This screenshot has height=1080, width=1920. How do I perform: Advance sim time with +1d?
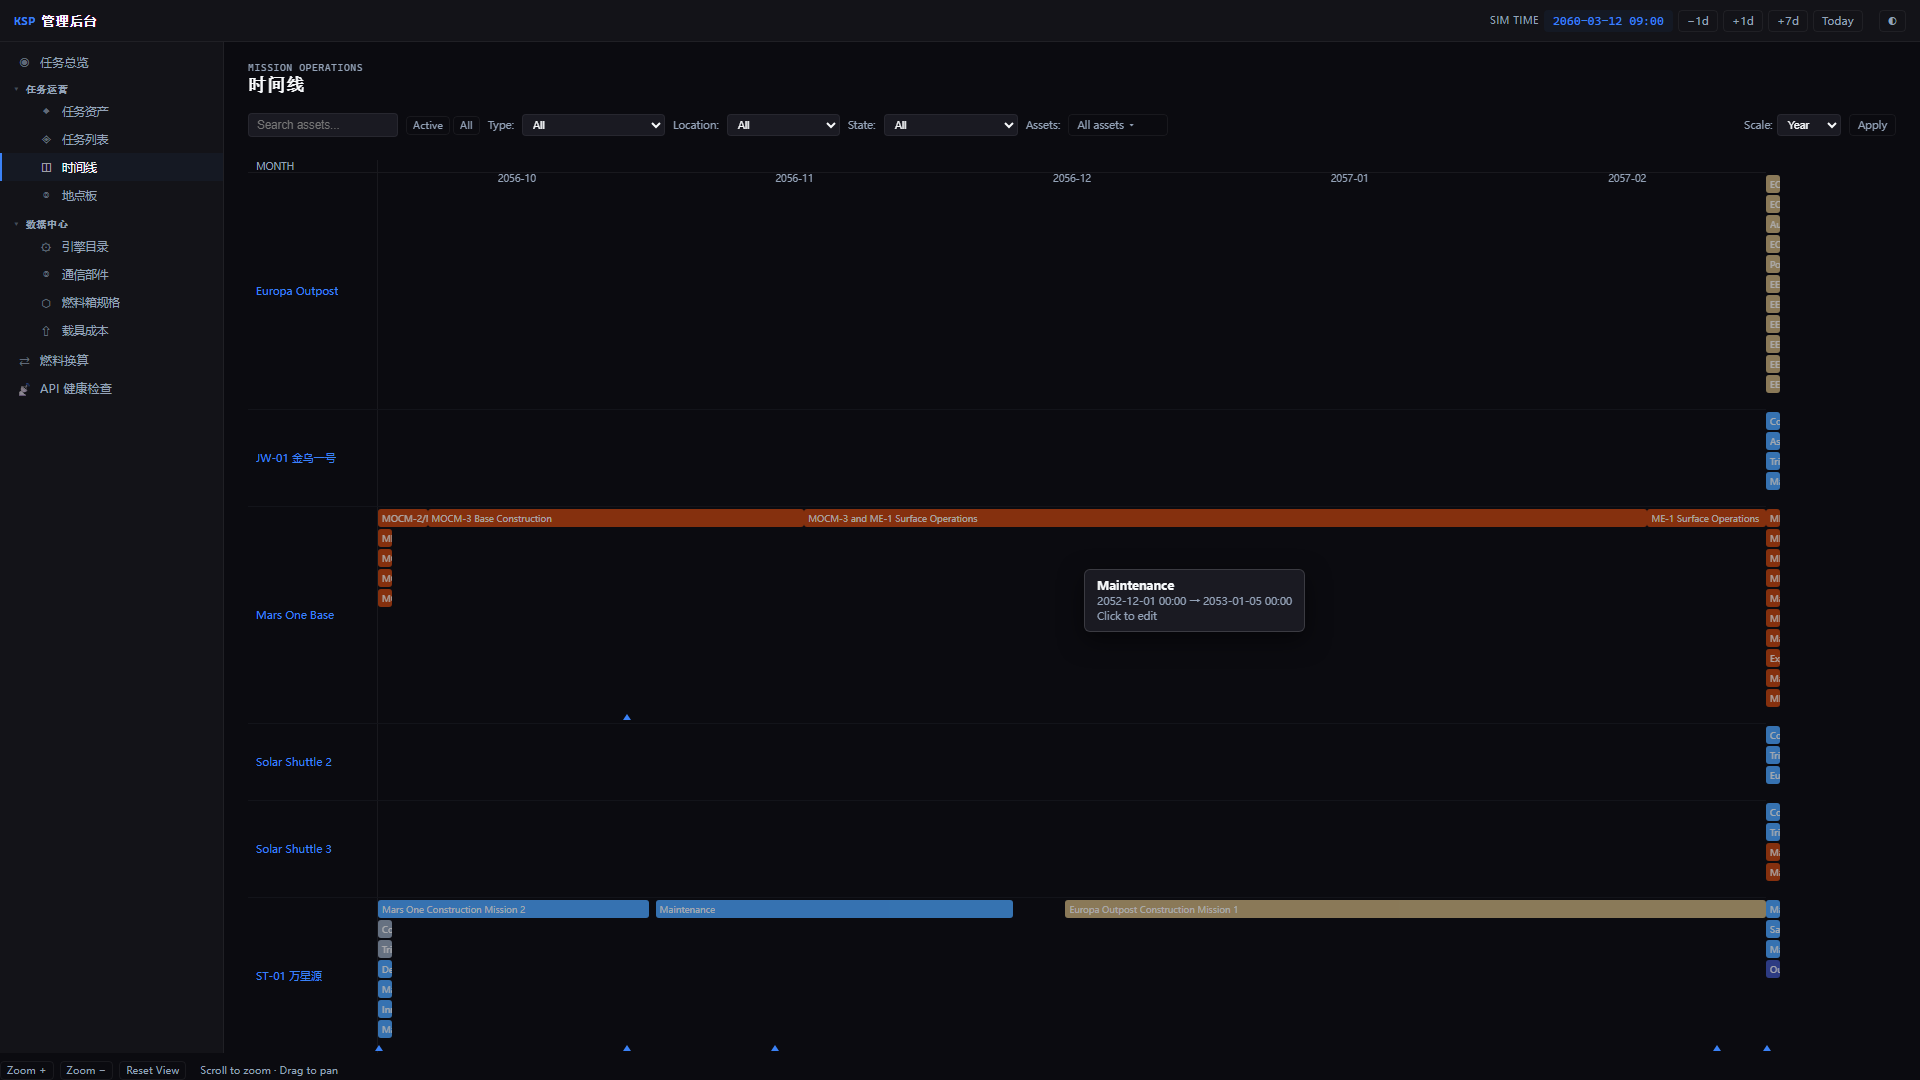click(1743, 21)
